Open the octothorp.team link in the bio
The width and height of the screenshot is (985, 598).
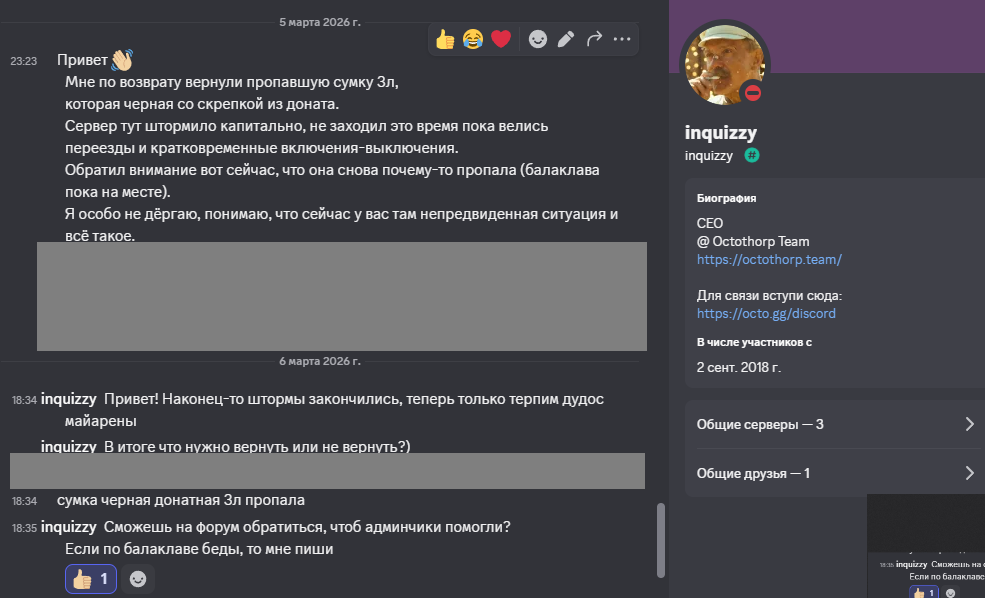(769, 260)
